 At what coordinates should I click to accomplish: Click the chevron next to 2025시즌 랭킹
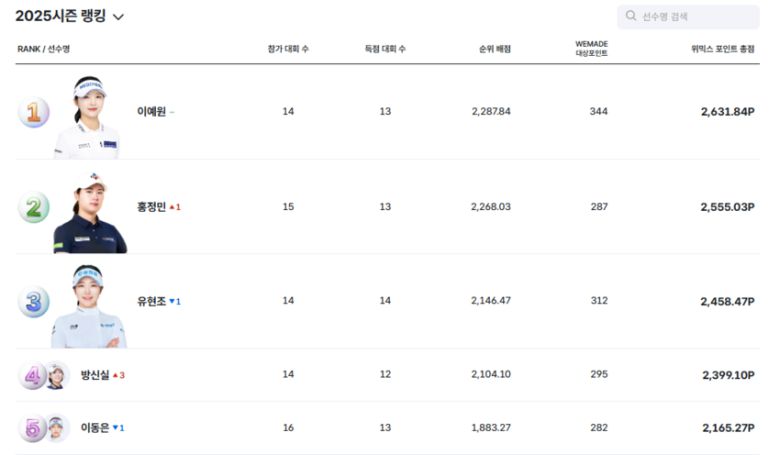click(x=119, y=17)
